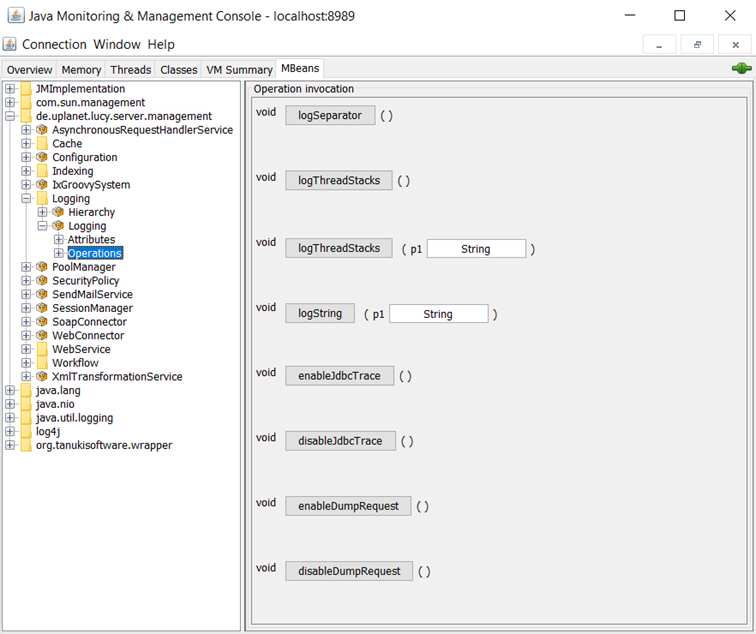Screen dimensions: 756x634
Task: Select the Attributes tree item
Action: tap(91, 240)
